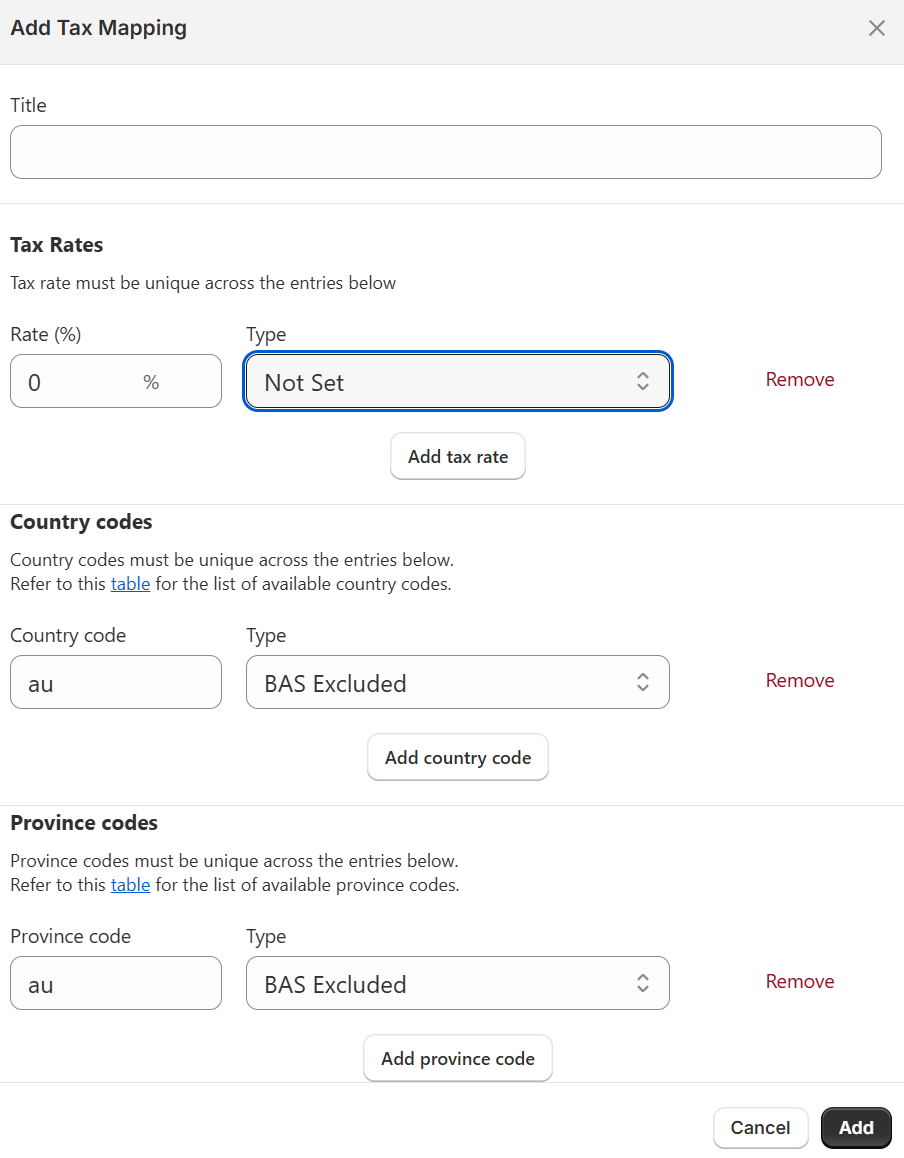This screenshot has height=1158, width=904.
Task: Remove the province code entry
Action: [x=800, y=981]
